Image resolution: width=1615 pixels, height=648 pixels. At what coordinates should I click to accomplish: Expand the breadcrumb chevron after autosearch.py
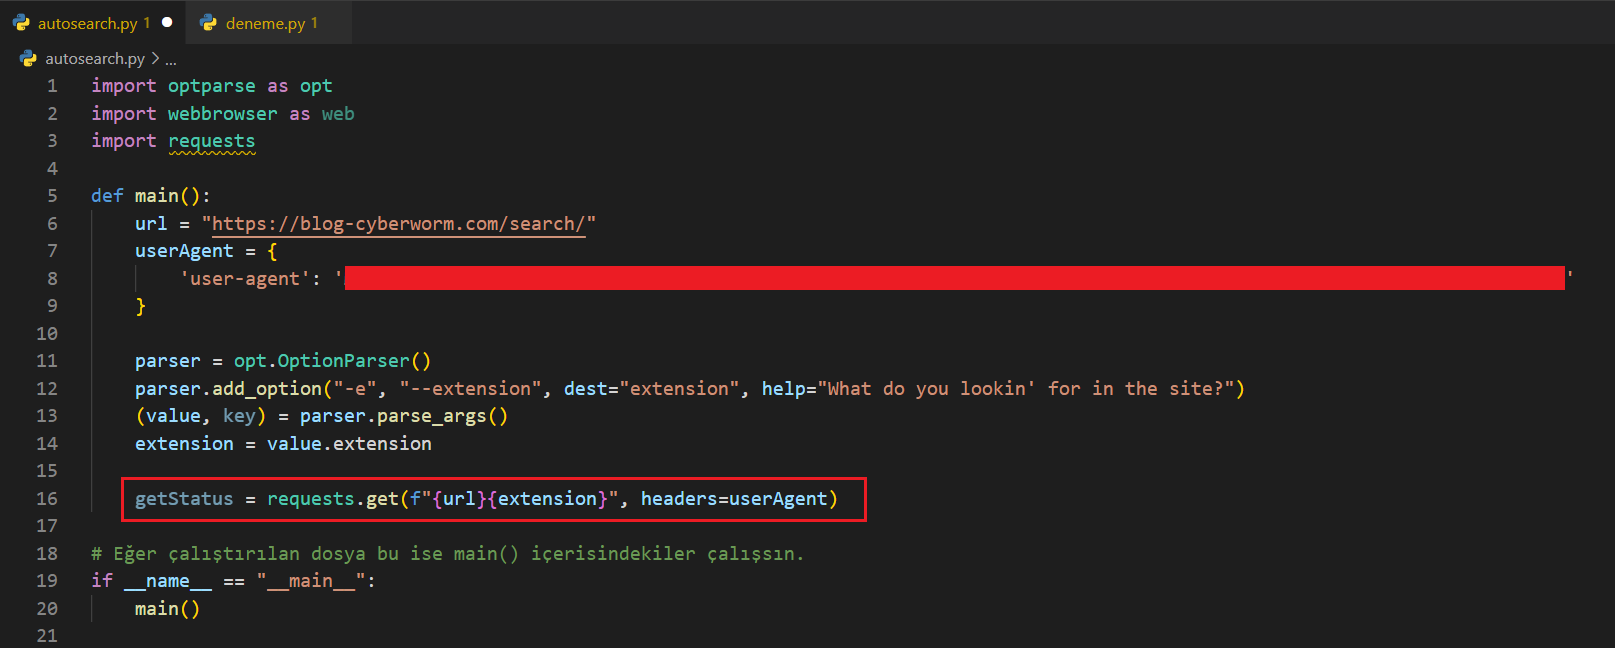tap(155, 59)
